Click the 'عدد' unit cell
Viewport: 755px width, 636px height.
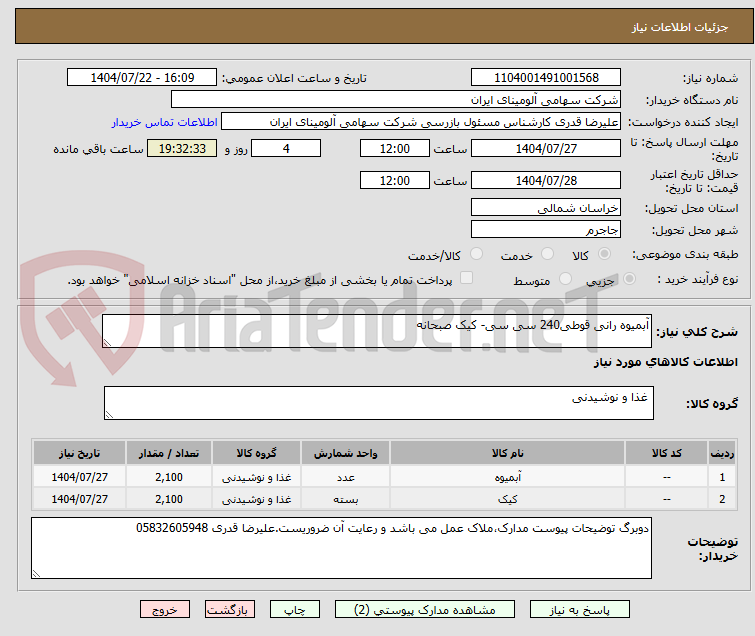345,477
